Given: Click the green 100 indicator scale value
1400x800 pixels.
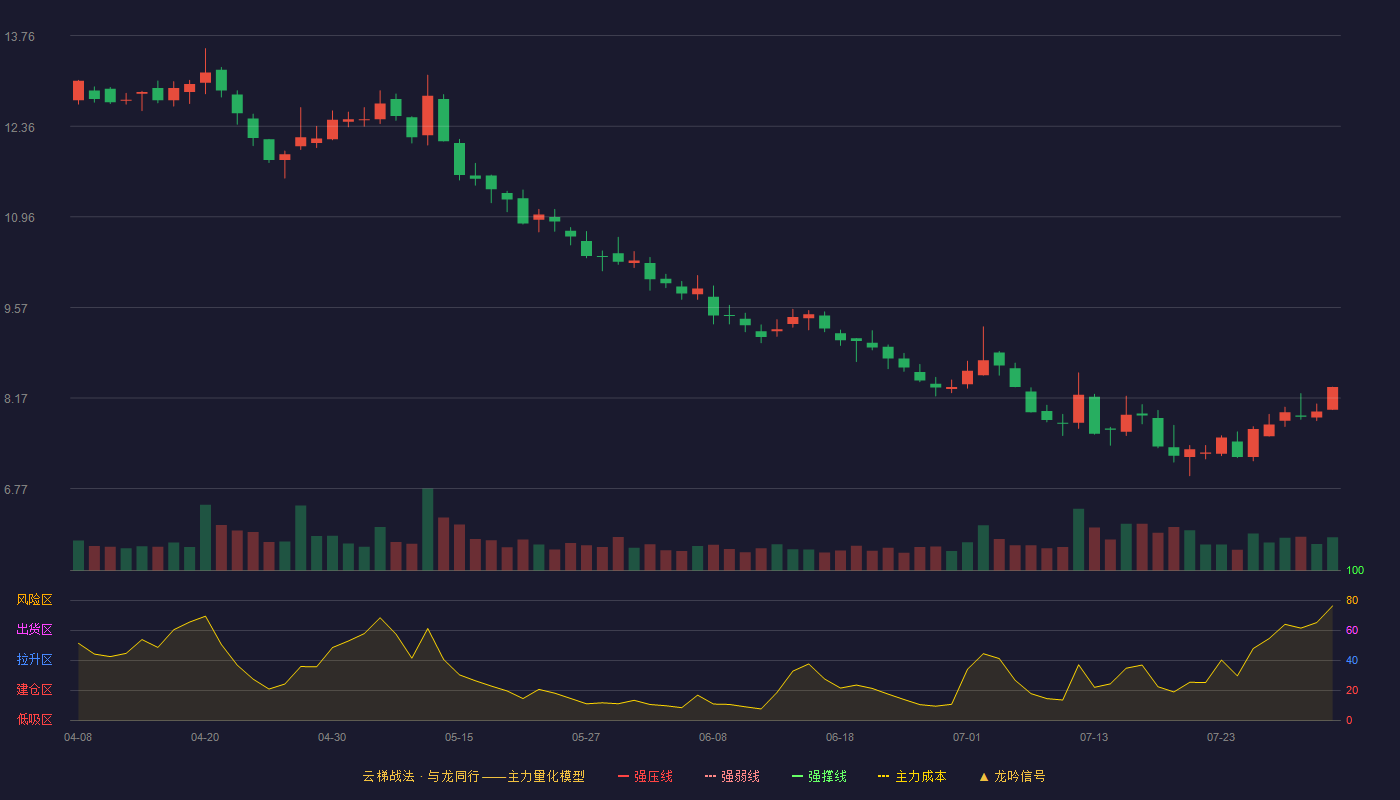Looking at the screenshot, I should [1355, 571].
